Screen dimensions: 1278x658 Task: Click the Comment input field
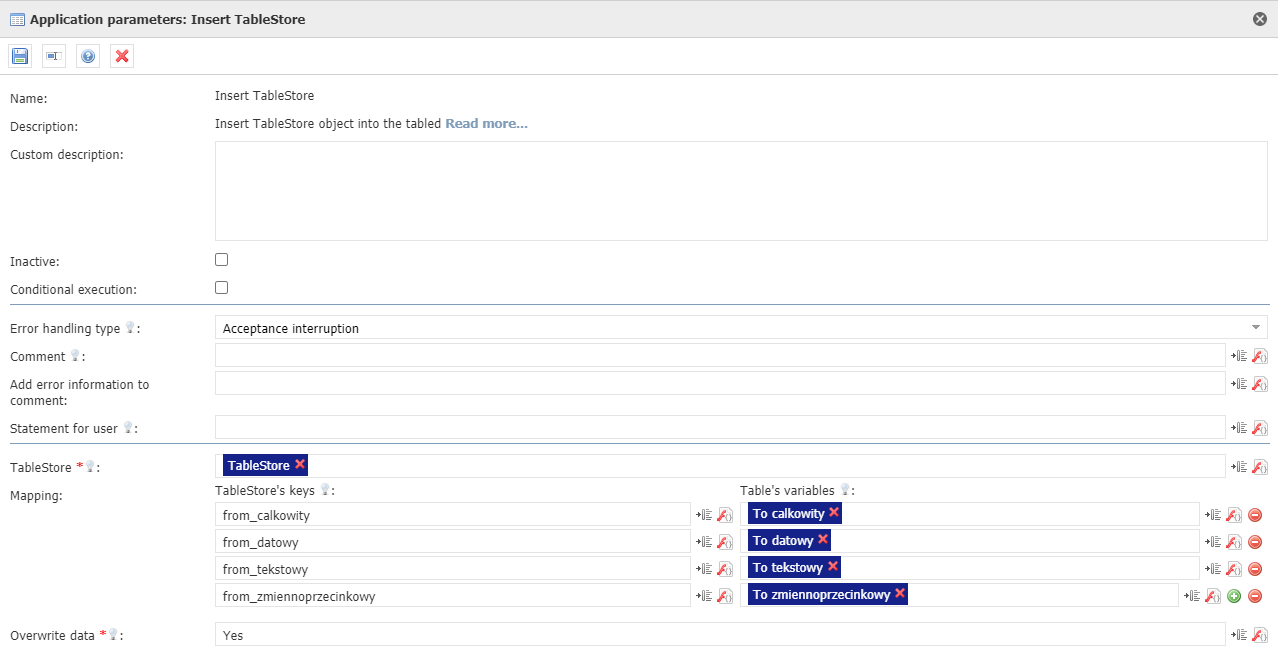pos(720,355)
